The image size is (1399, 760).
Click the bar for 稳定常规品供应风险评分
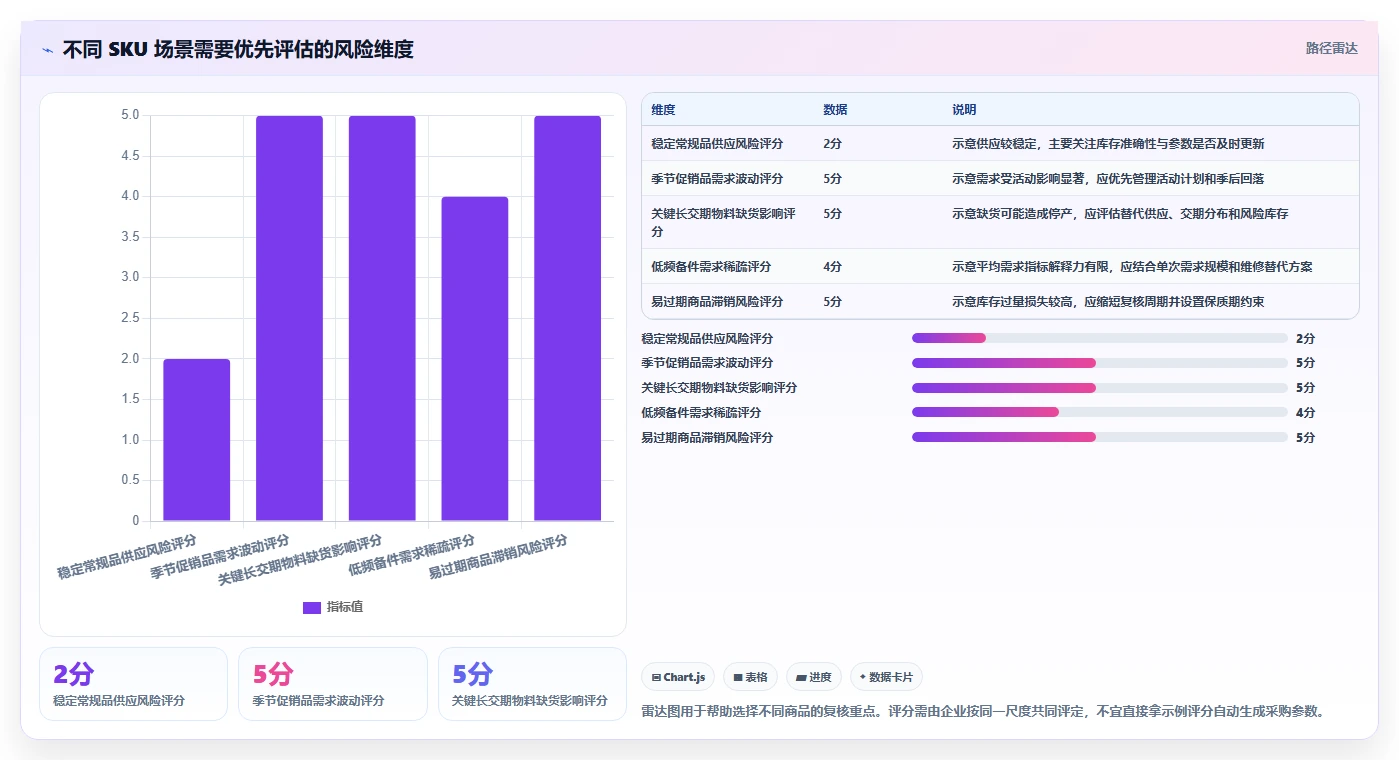coord(197,440)
